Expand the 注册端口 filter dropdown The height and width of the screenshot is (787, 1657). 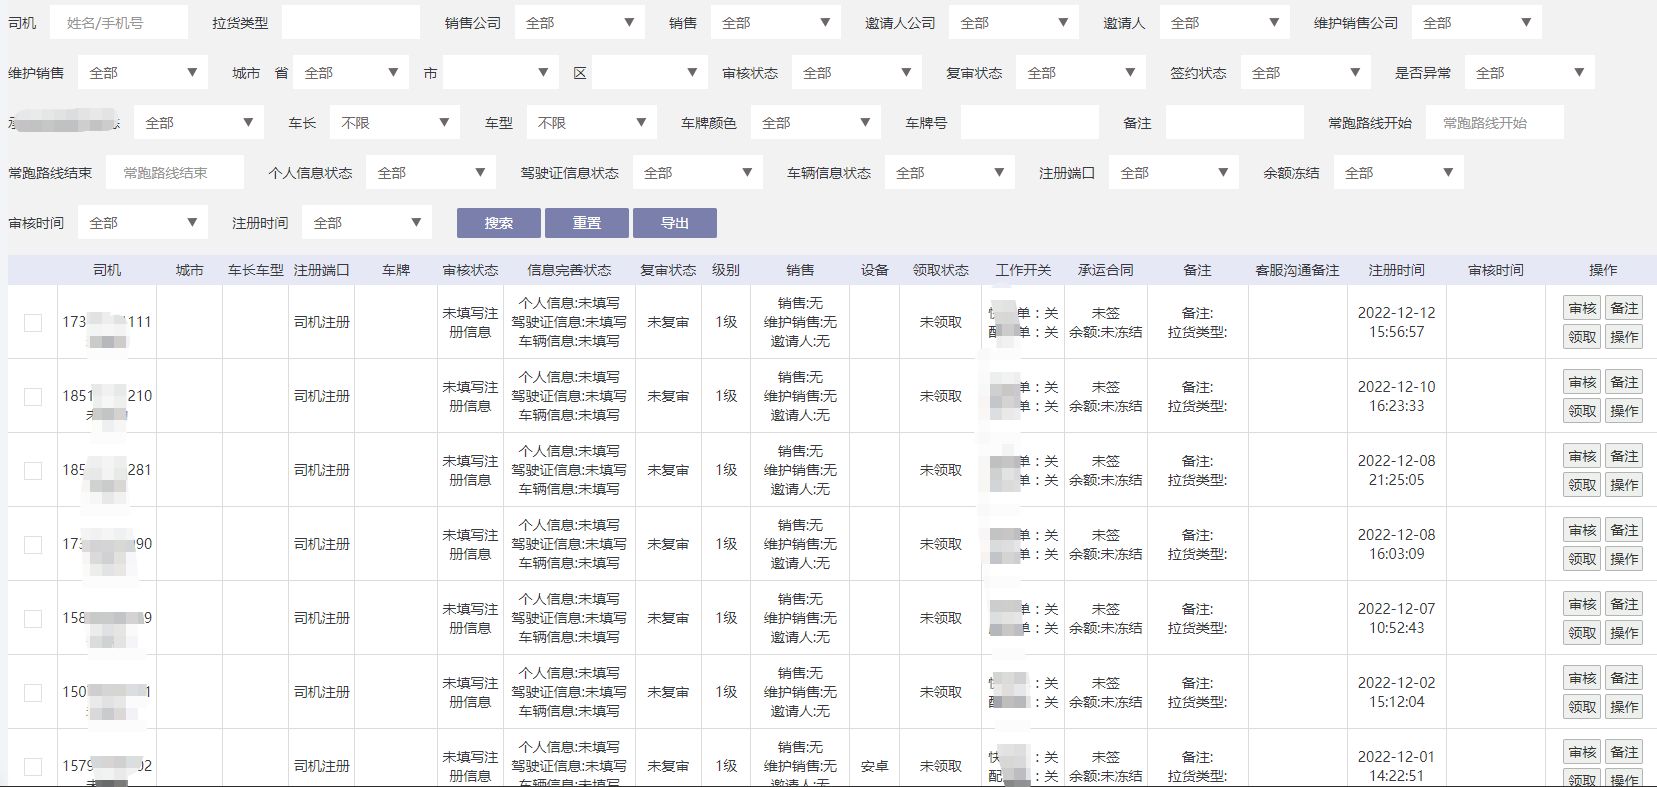(1174, 172)
